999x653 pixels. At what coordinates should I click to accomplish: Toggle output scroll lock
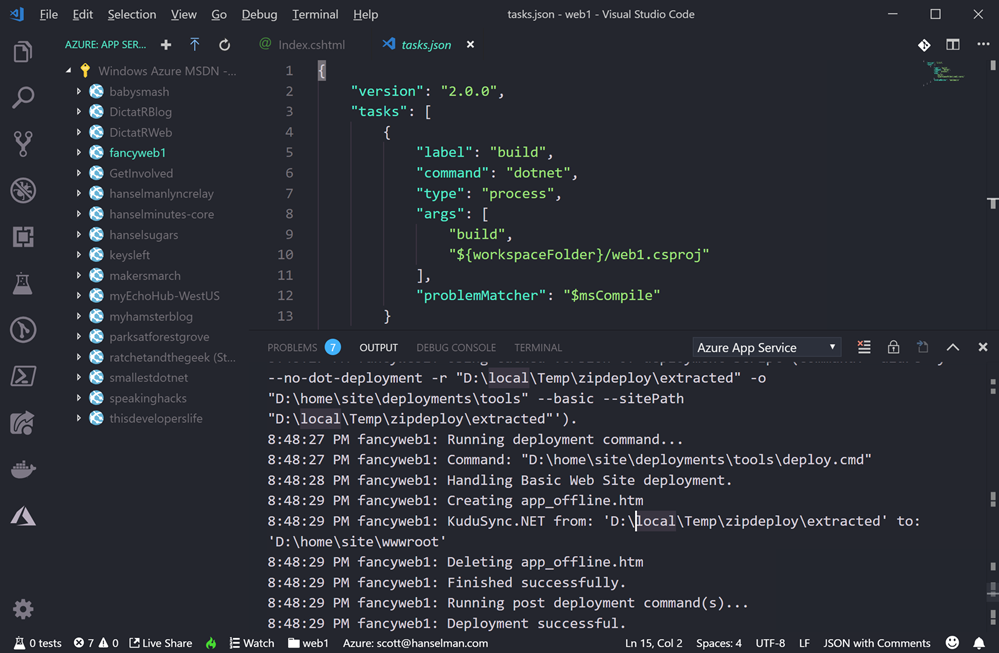[893, 347]
